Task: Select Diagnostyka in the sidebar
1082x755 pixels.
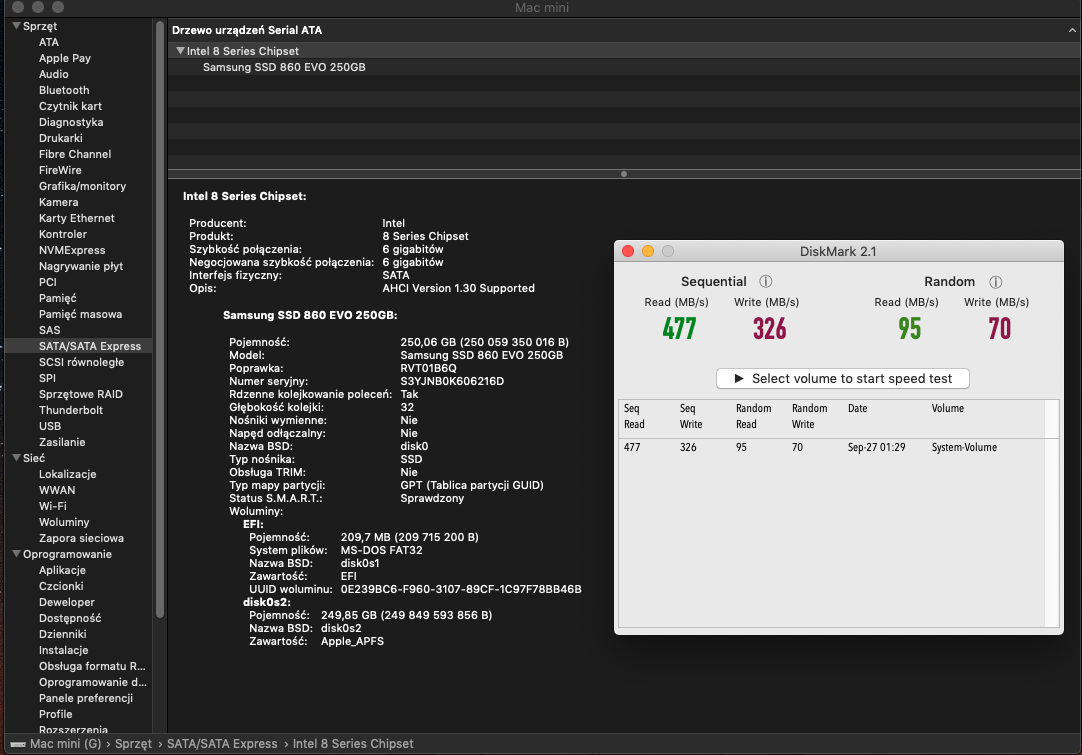Action: [71, 122]
